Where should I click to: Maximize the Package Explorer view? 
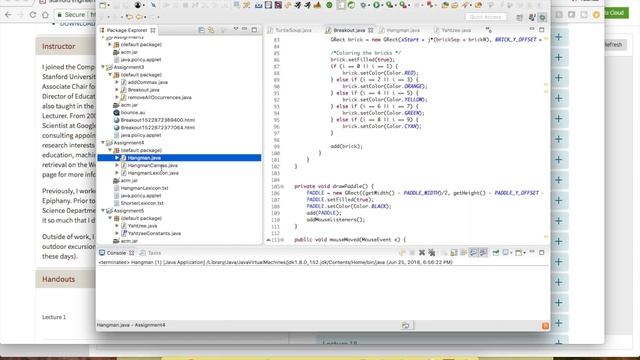click(x=254, y=30)
